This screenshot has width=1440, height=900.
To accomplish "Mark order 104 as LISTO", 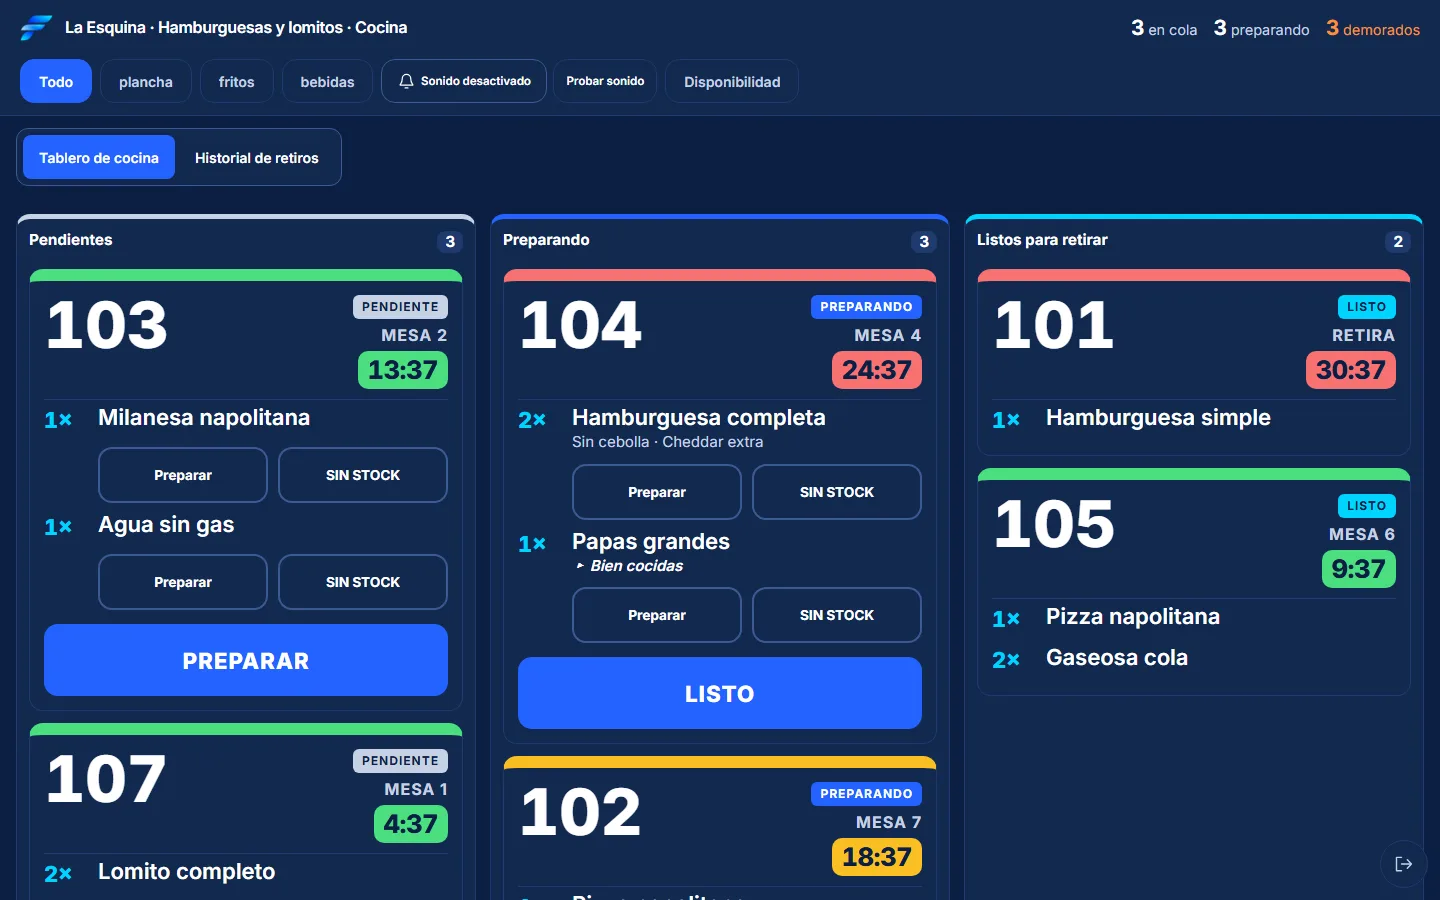I will click(x=720, y=693).
